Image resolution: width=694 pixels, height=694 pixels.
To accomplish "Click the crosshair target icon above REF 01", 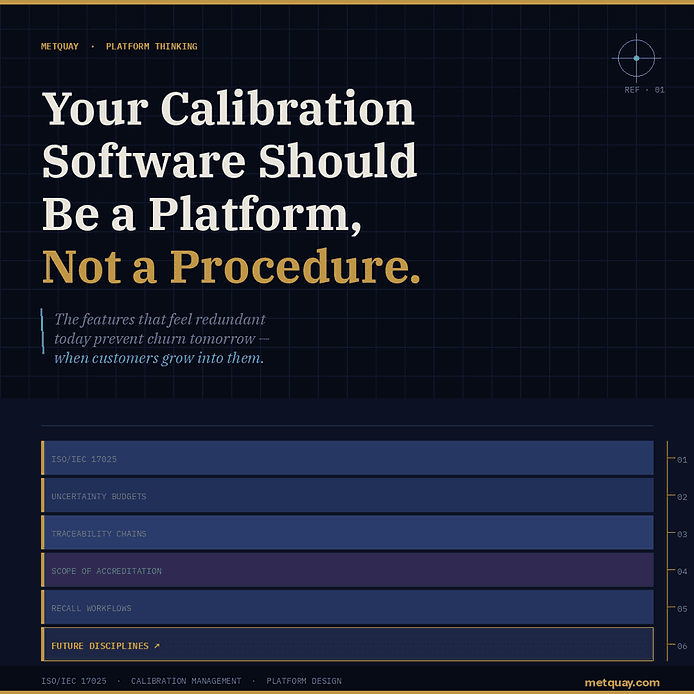I will point(636,58).
